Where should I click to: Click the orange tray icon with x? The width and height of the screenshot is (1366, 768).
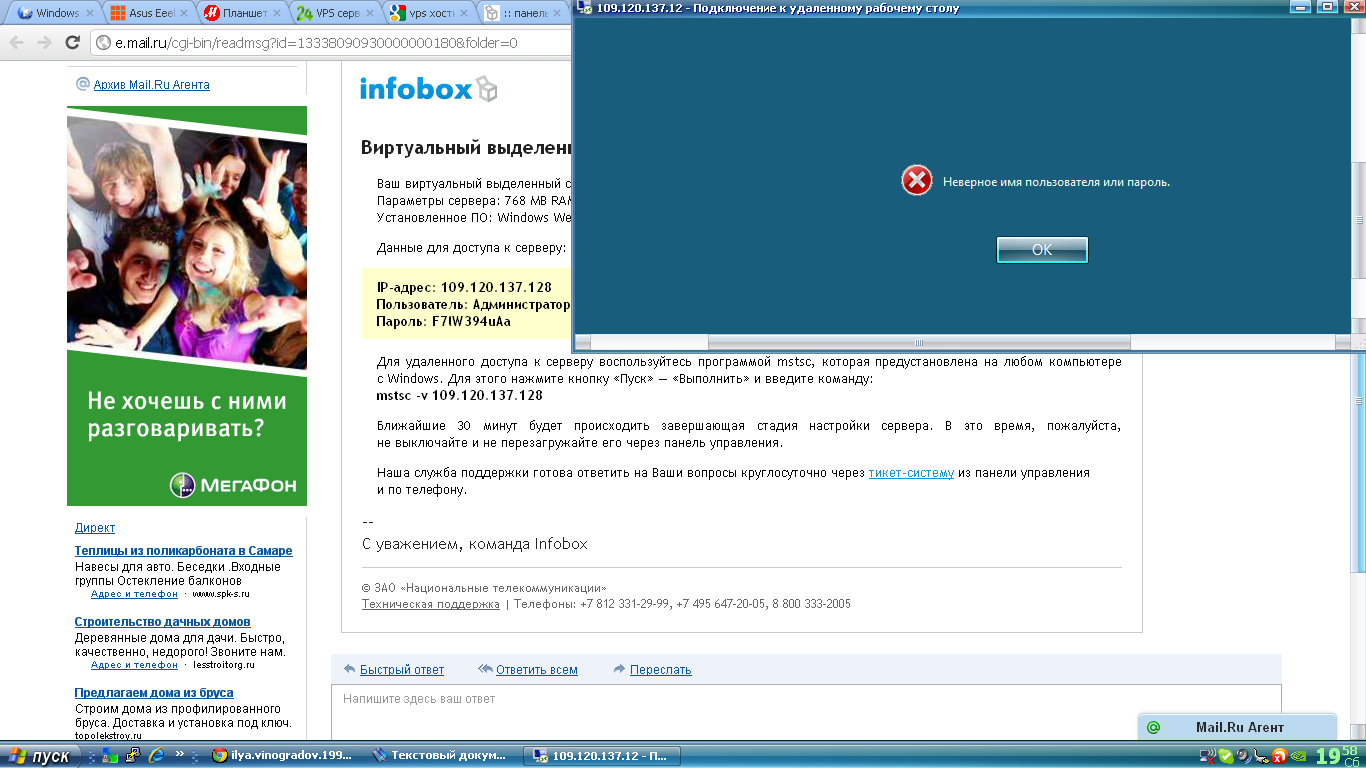coord(1278,756)
